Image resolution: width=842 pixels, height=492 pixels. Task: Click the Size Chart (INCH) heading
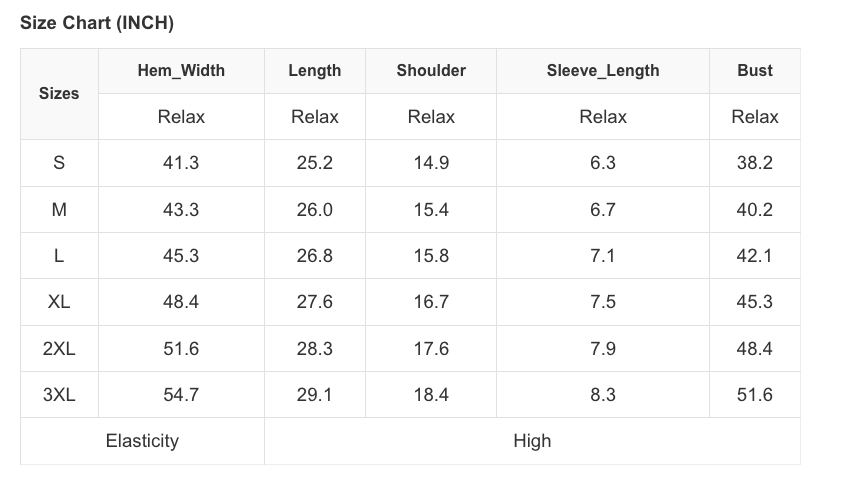pos(97,23)
